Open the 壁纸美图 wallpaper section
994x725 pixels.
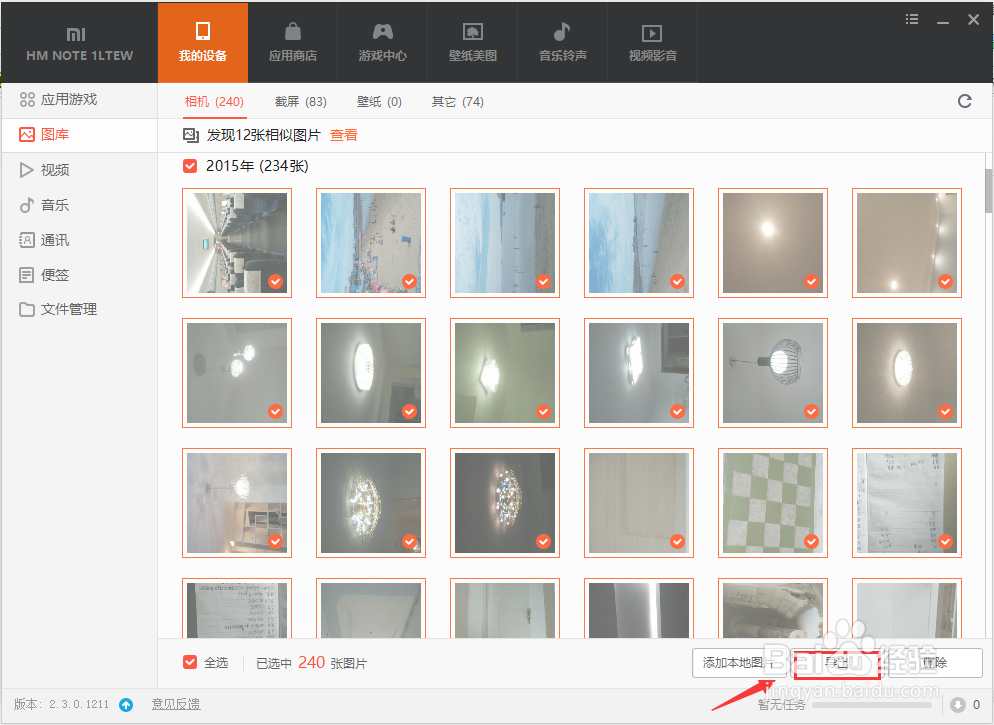pyautogui.click(x=472, y=42)
